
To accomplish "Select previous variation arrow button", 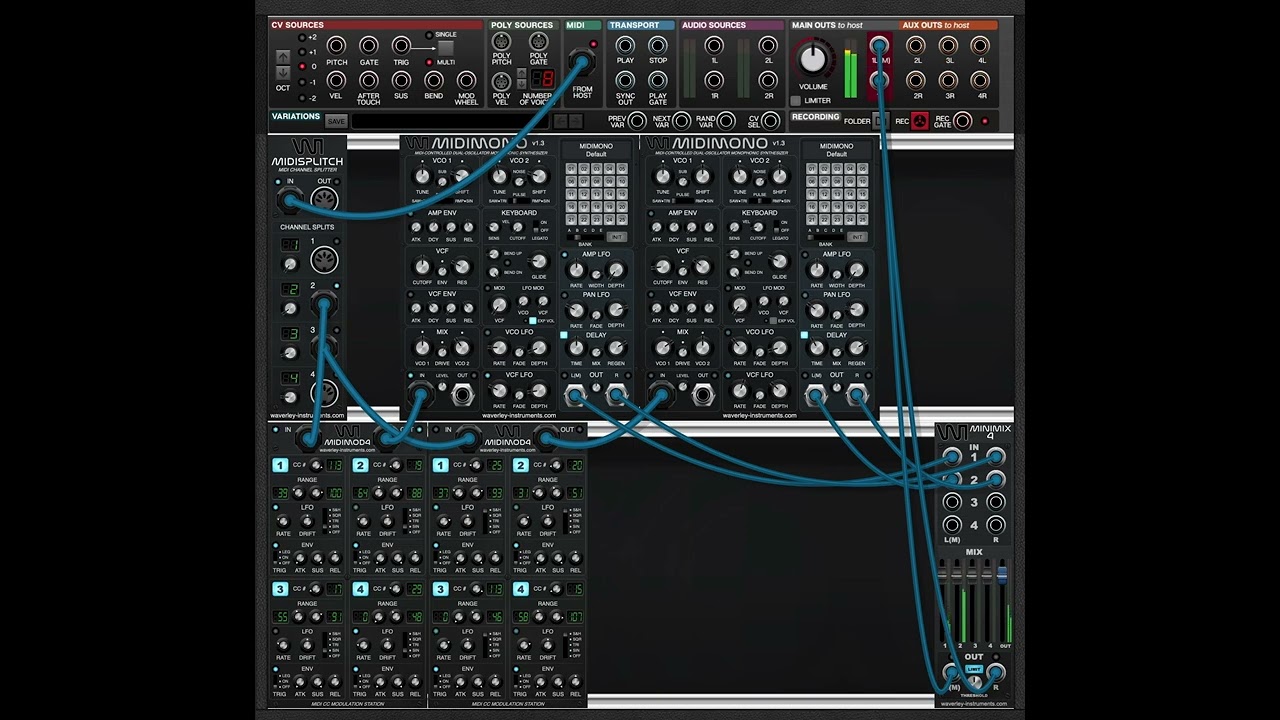I will (x=561, y=121).
